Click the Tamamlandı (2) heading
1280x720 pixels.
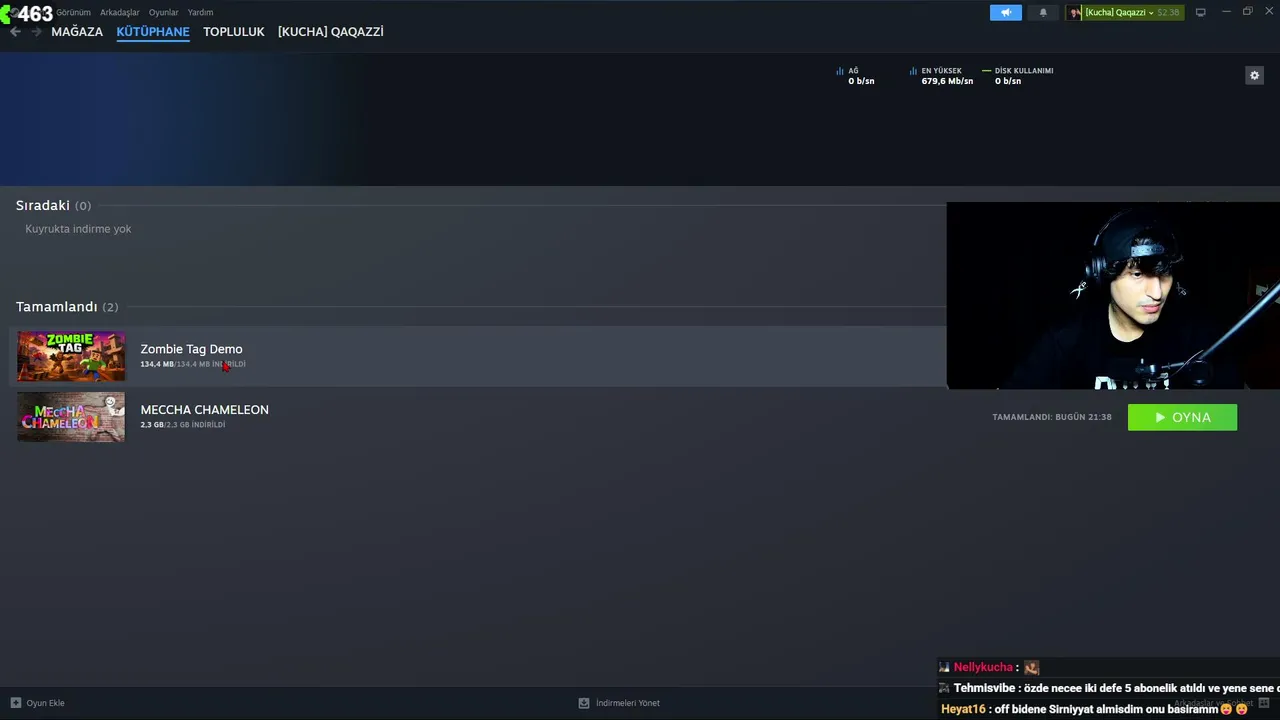[67, 307]
